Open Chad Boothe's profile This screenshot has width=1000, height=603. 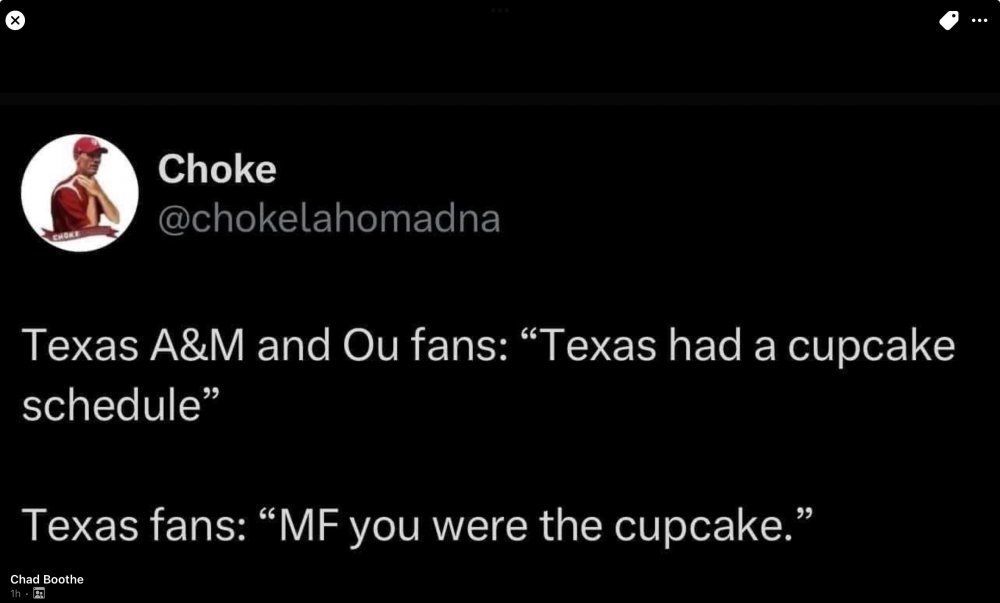pos(47,579)
